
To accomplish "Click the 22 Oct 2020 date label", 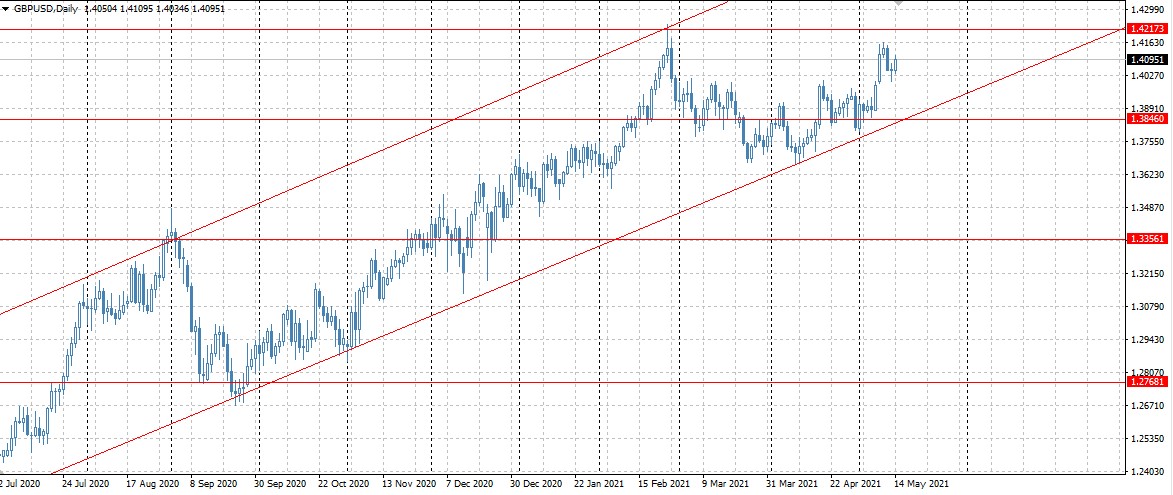I will [x=343, y=484].
